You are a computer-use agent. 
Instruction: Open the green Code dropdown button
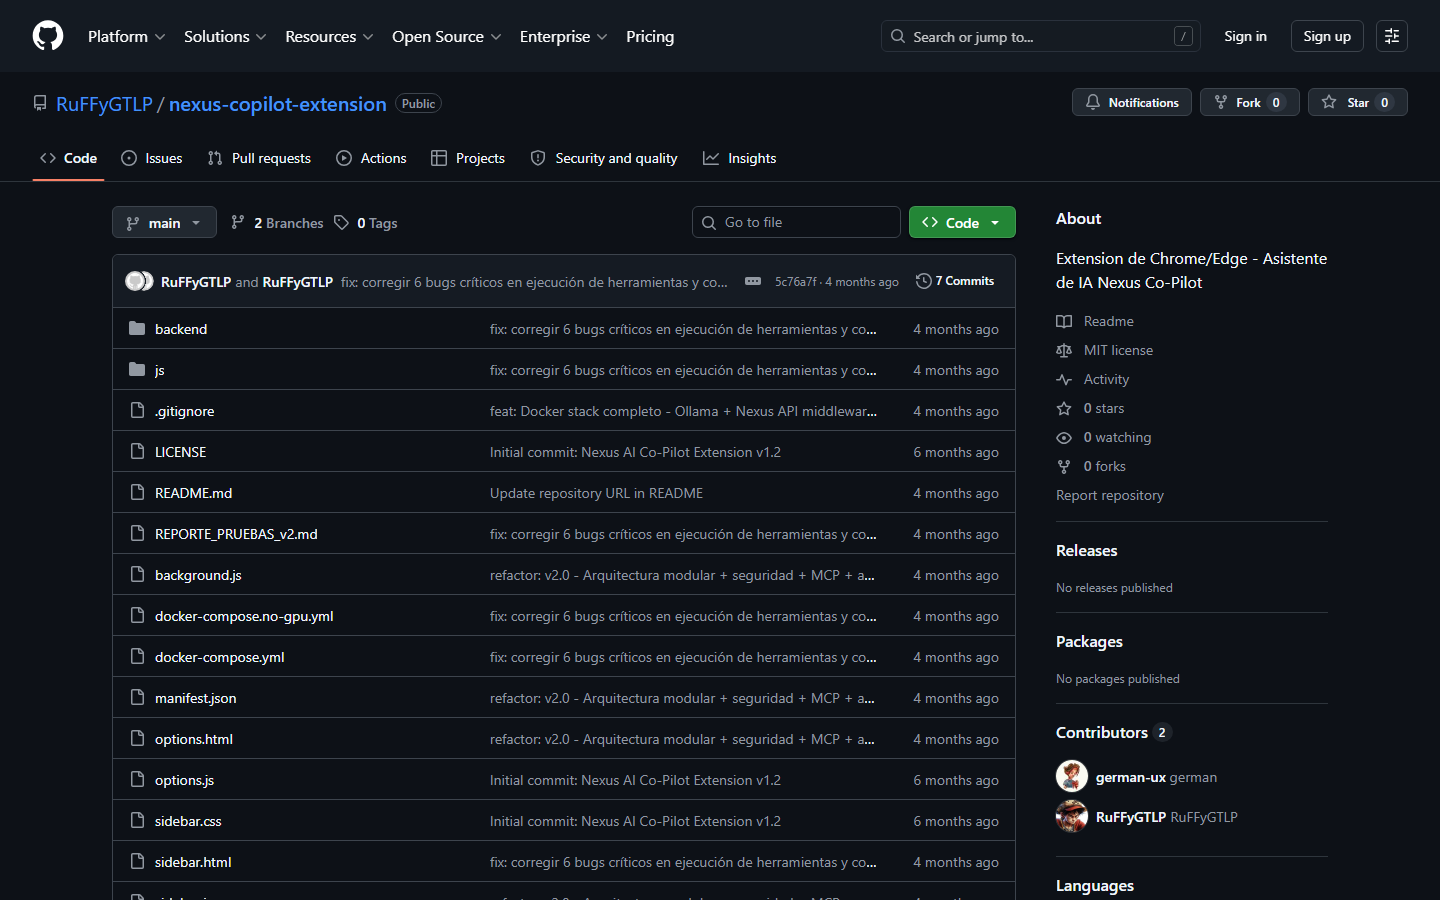pyautogui.click(x=962, y=222)
